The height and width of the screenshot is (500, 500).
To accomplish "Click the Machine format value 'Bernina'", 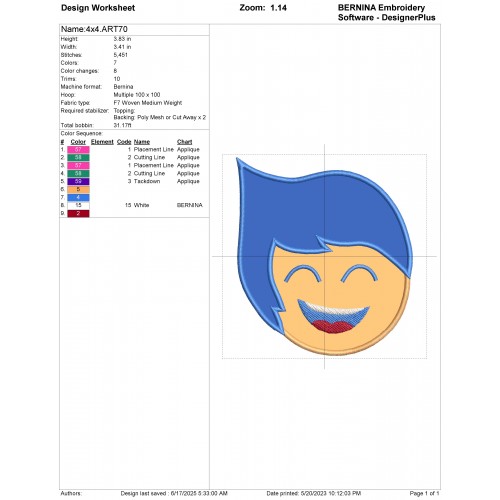I will click(x=123, y=87).
